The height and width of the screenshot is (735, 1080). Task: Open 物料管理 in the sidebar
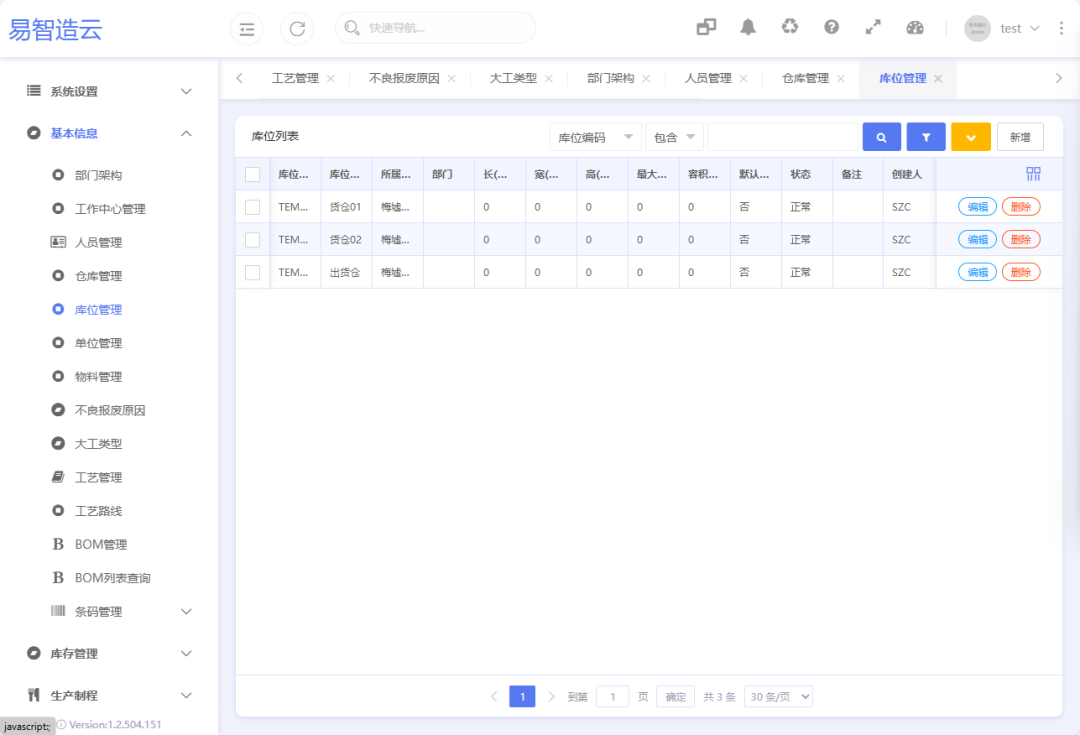(x=98, y=377)
